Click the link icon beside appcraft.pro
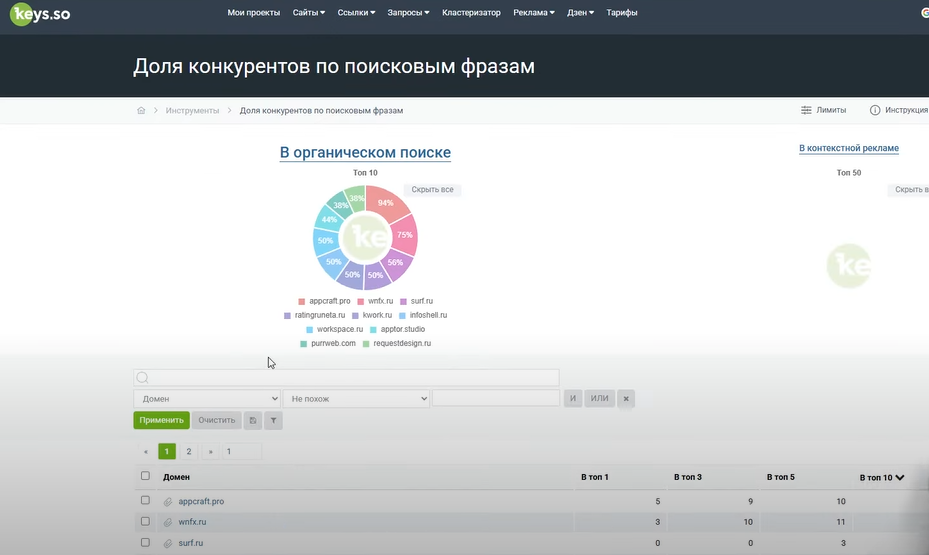The width and height of the screenshot is (929, 555). [168, 502]
